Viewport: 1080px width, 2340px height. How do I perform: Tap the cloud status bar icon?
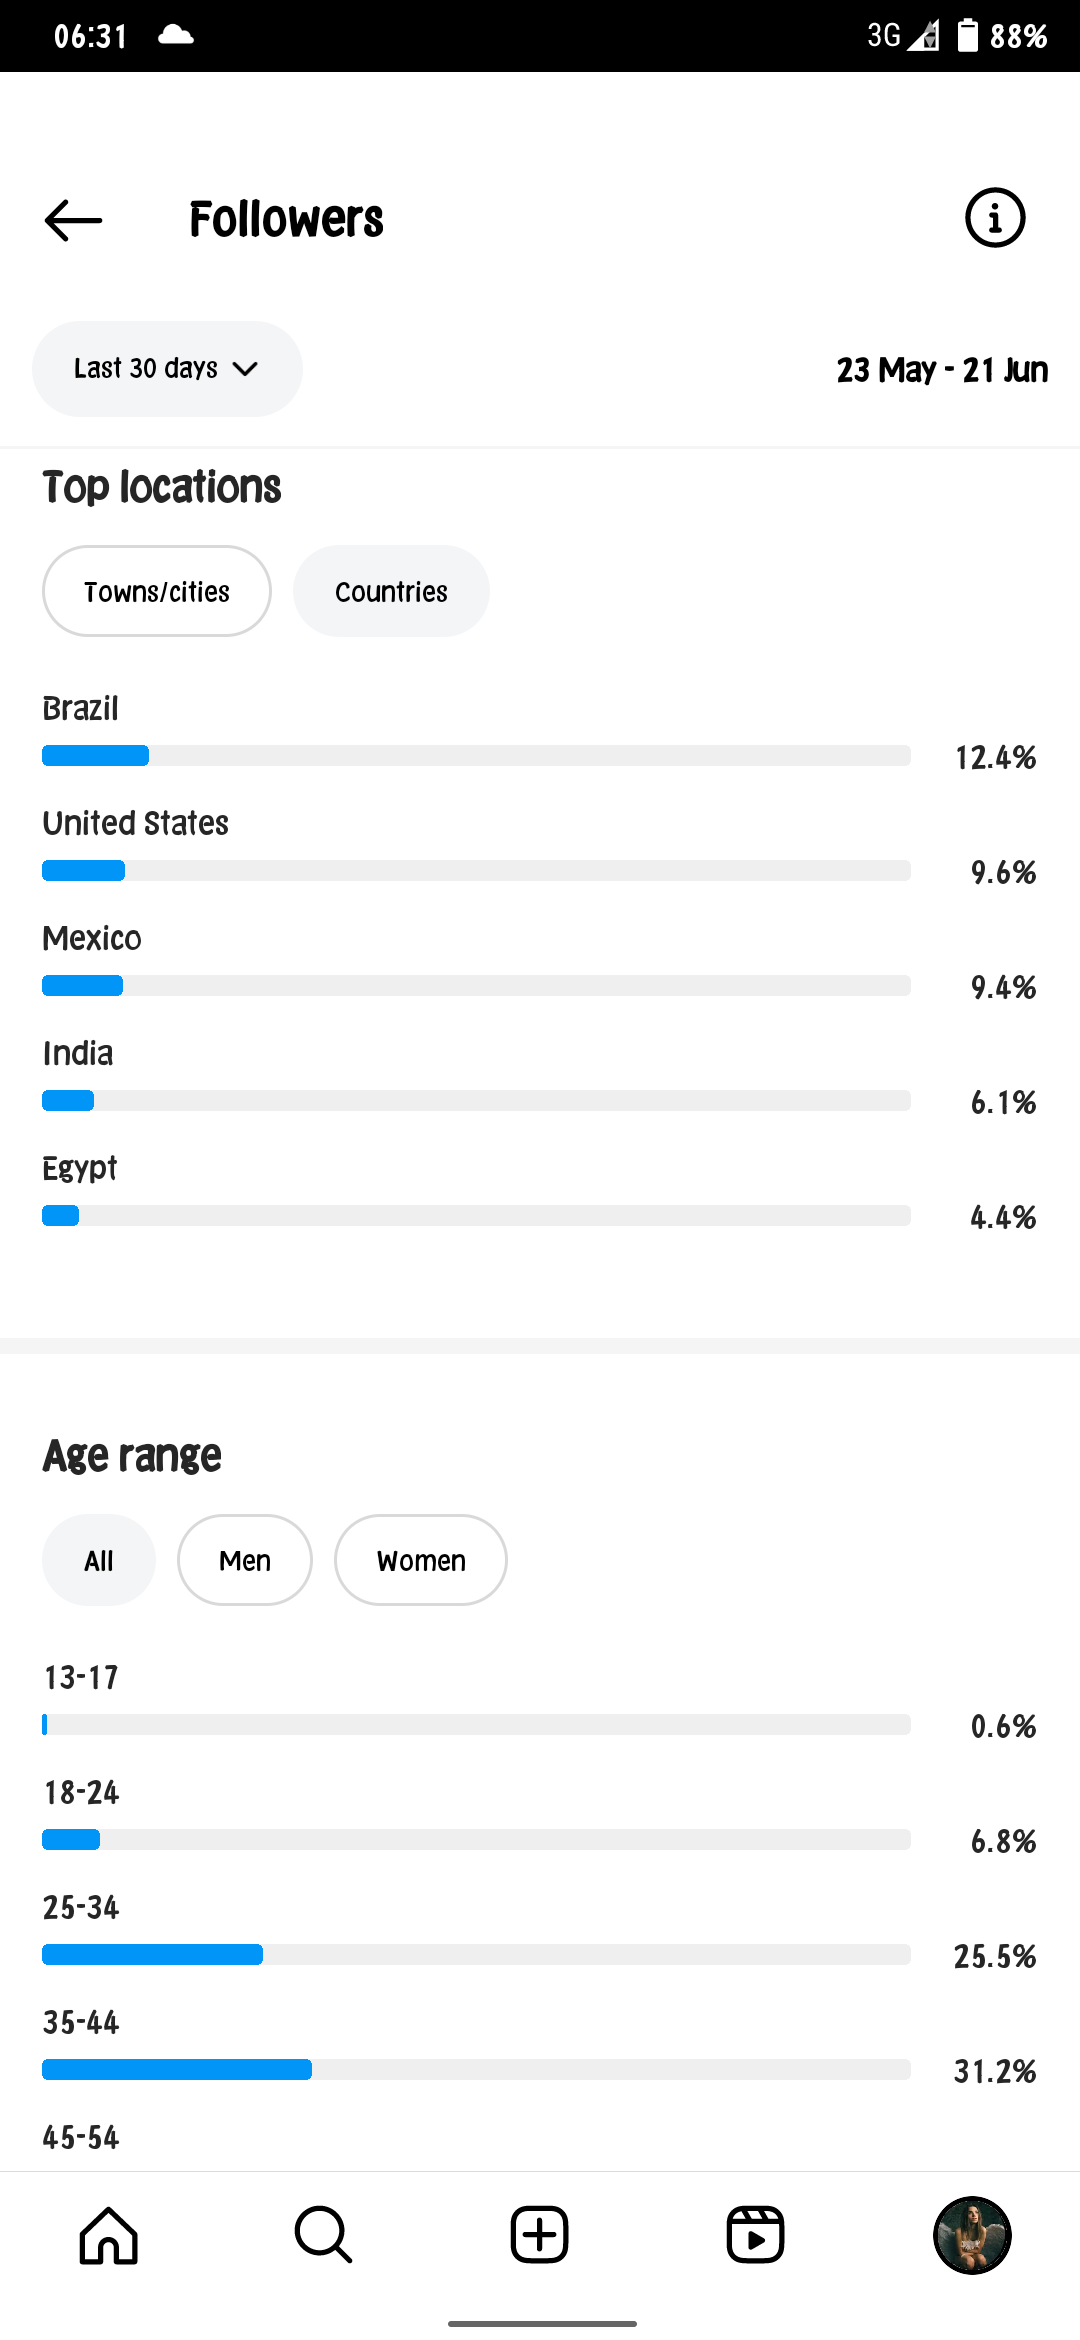click(176, 35)
